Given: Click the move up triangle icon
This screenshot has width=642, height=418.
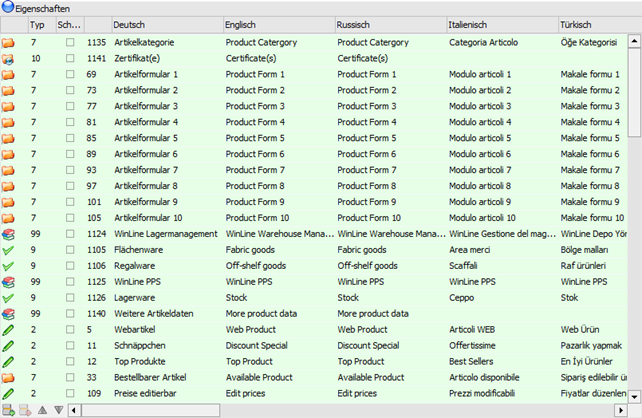Looking at the screenshot, I should pyautogui.click(x=42, y=410).
